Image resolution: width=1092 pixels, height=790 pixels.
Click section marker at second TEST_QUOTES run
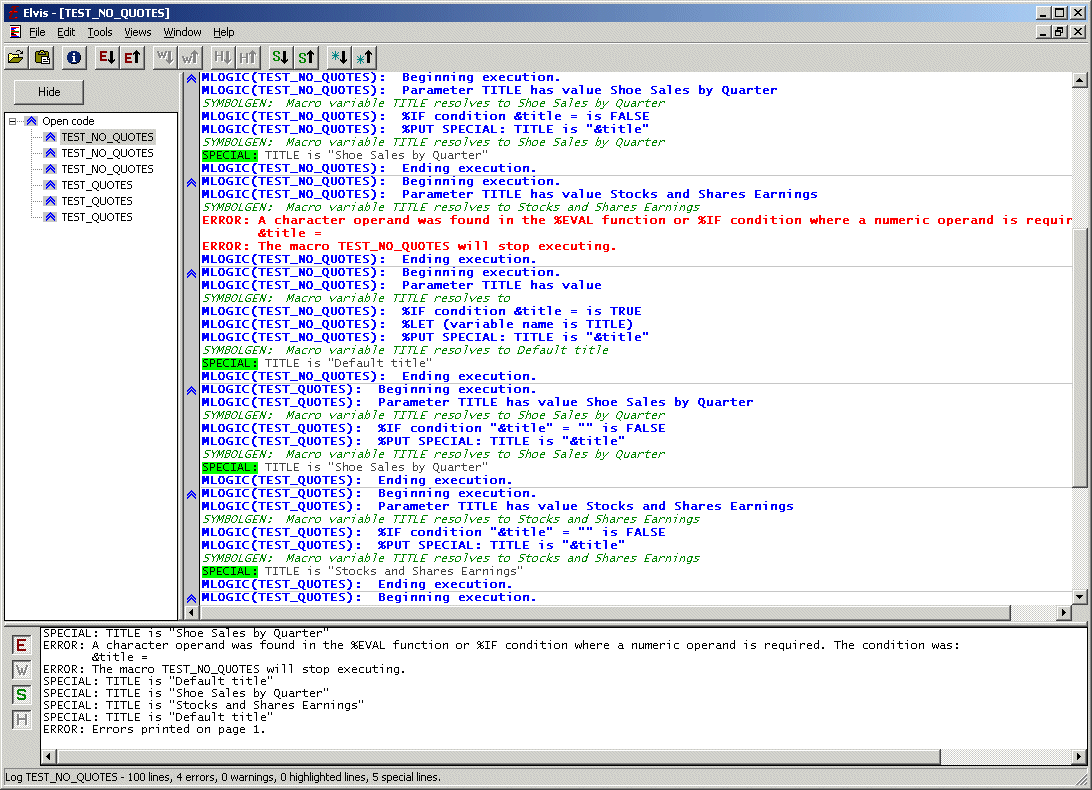[192, 495]
